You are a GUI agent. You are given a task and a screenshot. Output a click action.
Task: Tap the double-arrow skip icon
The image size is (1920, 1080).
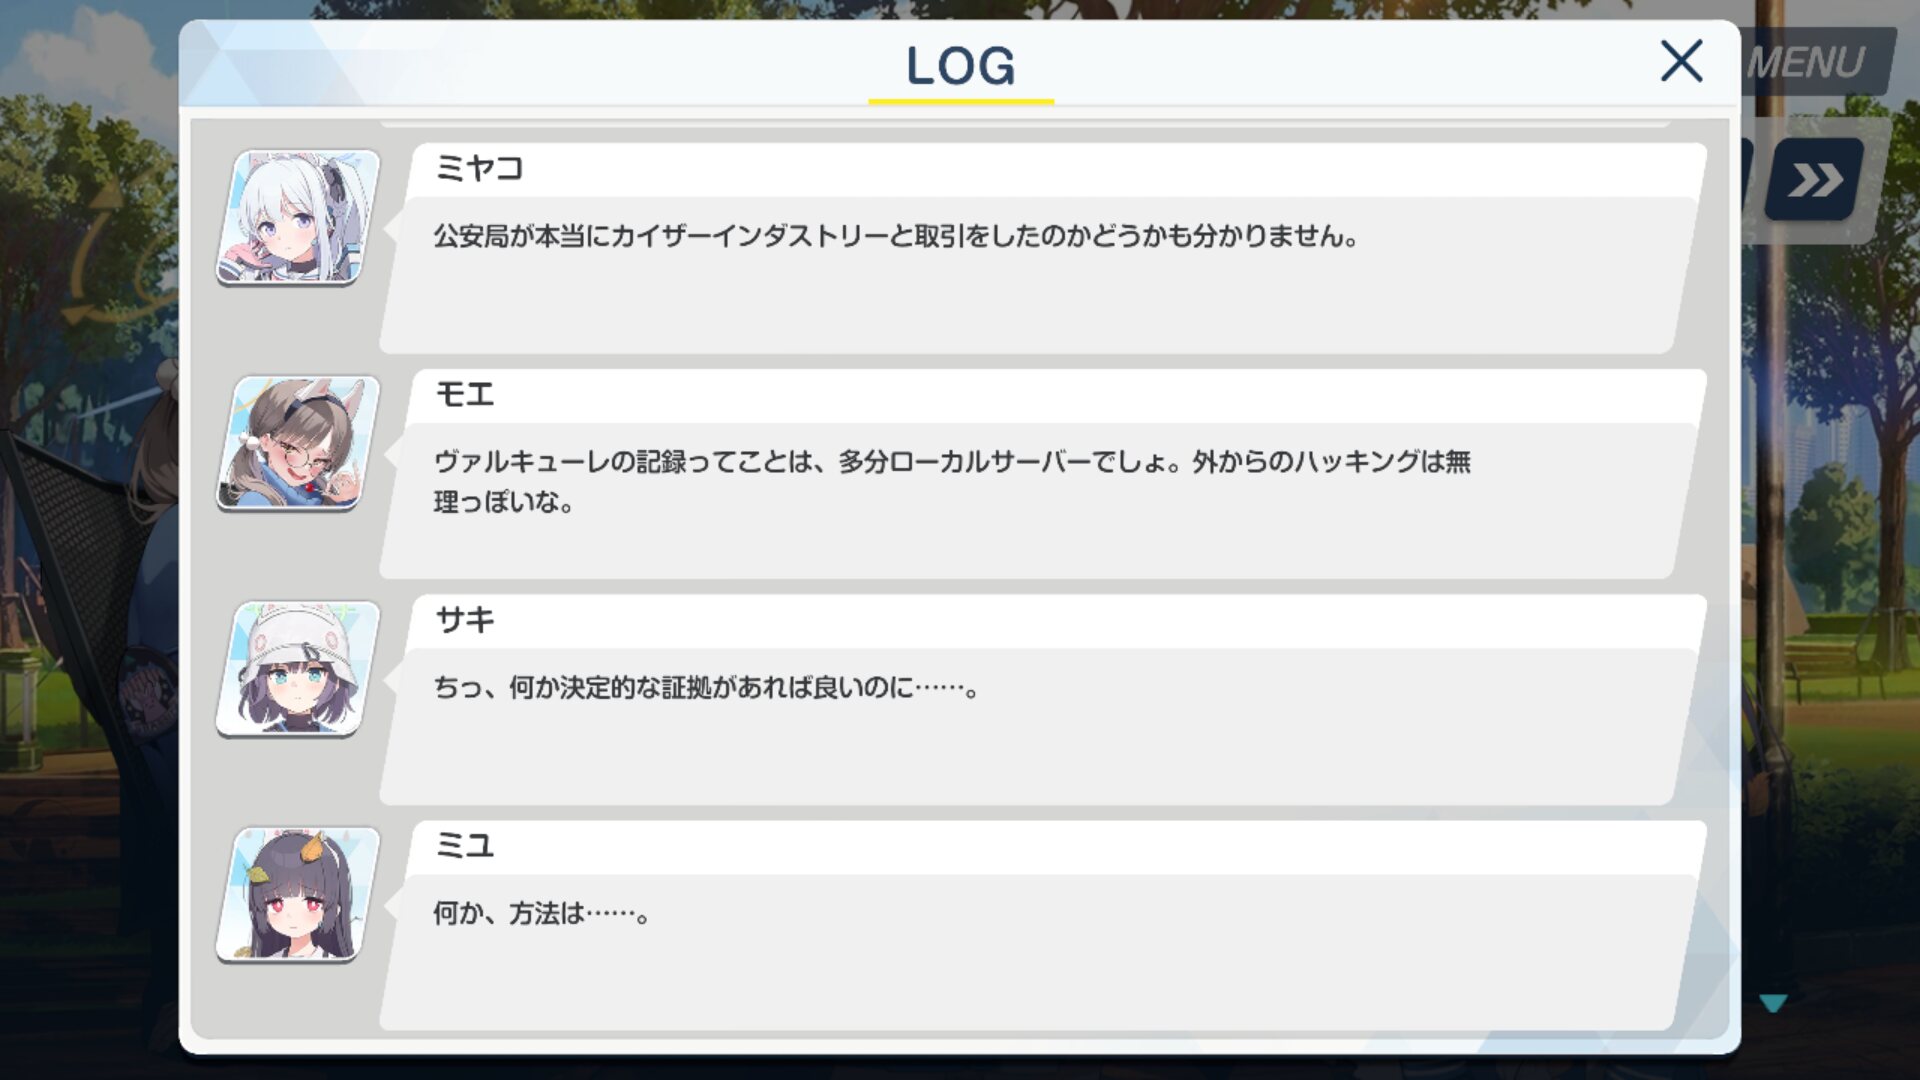(x=1815, y=180)
